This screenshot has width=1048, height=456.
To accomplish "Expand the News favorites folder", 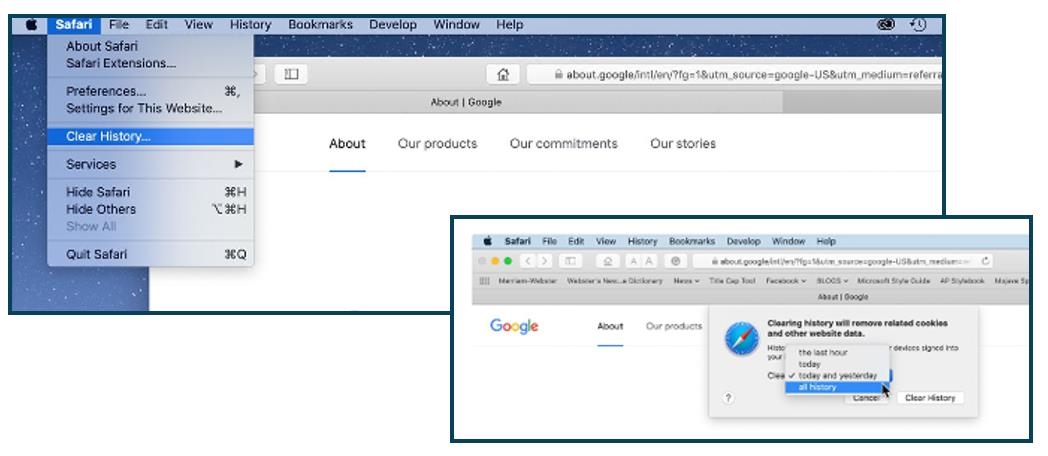I will click(x=686, y=281).
